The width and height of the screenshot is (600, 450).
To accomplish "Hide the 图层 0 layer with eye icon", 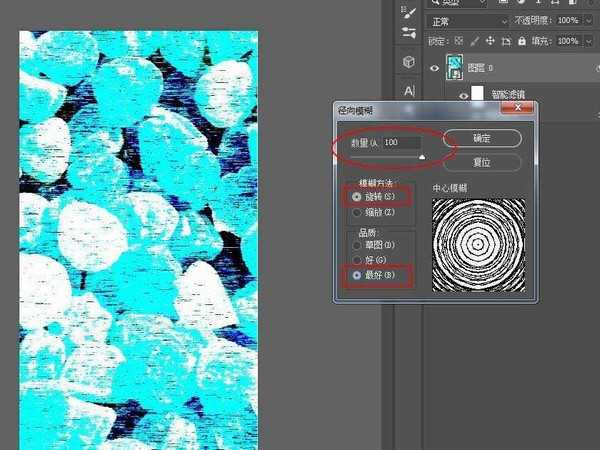I will (434, 69).
